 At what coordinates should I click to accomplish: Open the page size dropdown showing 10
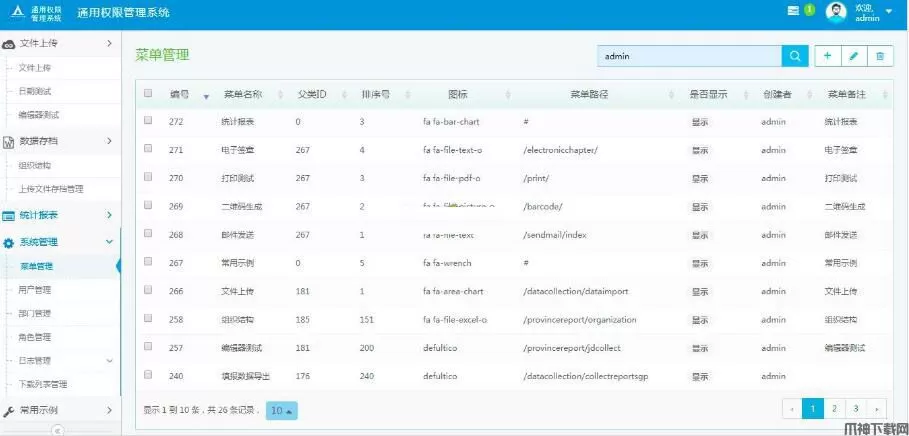click(x=281, y=411)
